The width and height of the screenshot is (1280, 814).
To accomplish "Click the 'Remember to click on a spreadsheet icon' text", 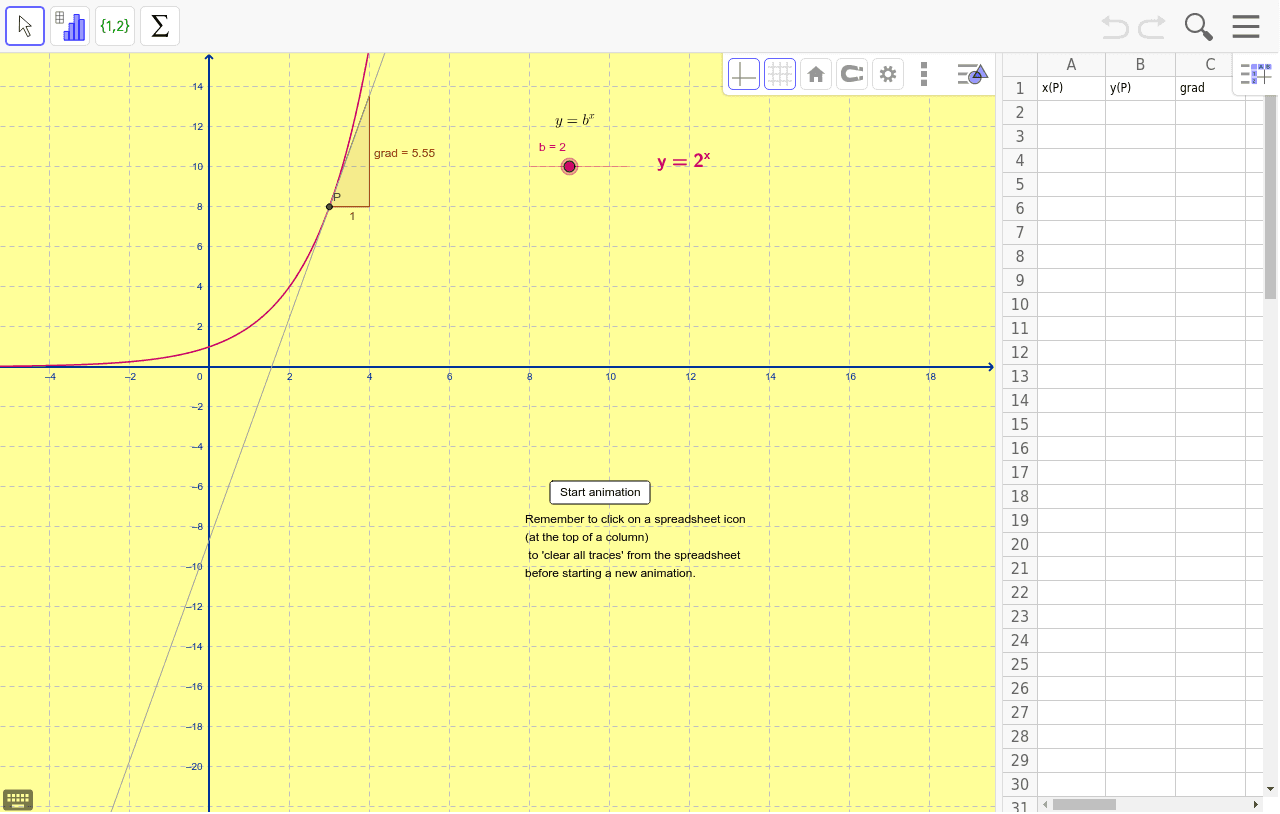I will 635,519.
